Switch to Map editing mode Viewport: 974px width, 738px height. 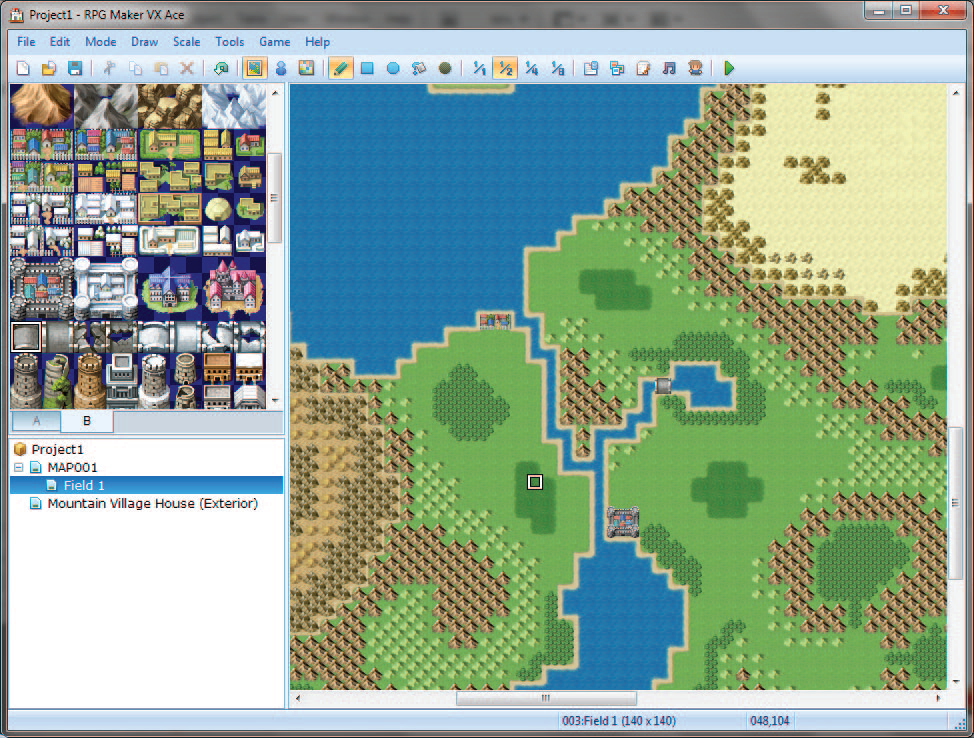click(x=255, y=68)
